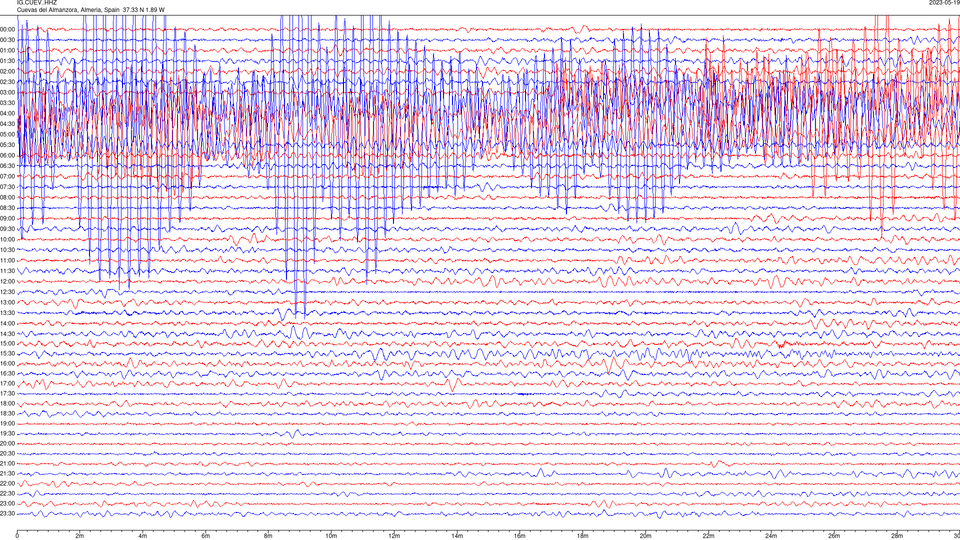Click the 23:30 time label
960x540 pixels.
tap(7, 514)
